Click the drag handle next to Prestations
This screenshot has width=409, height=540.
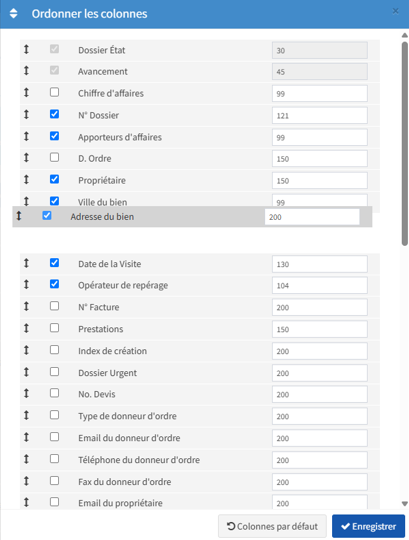pos(26,328)
